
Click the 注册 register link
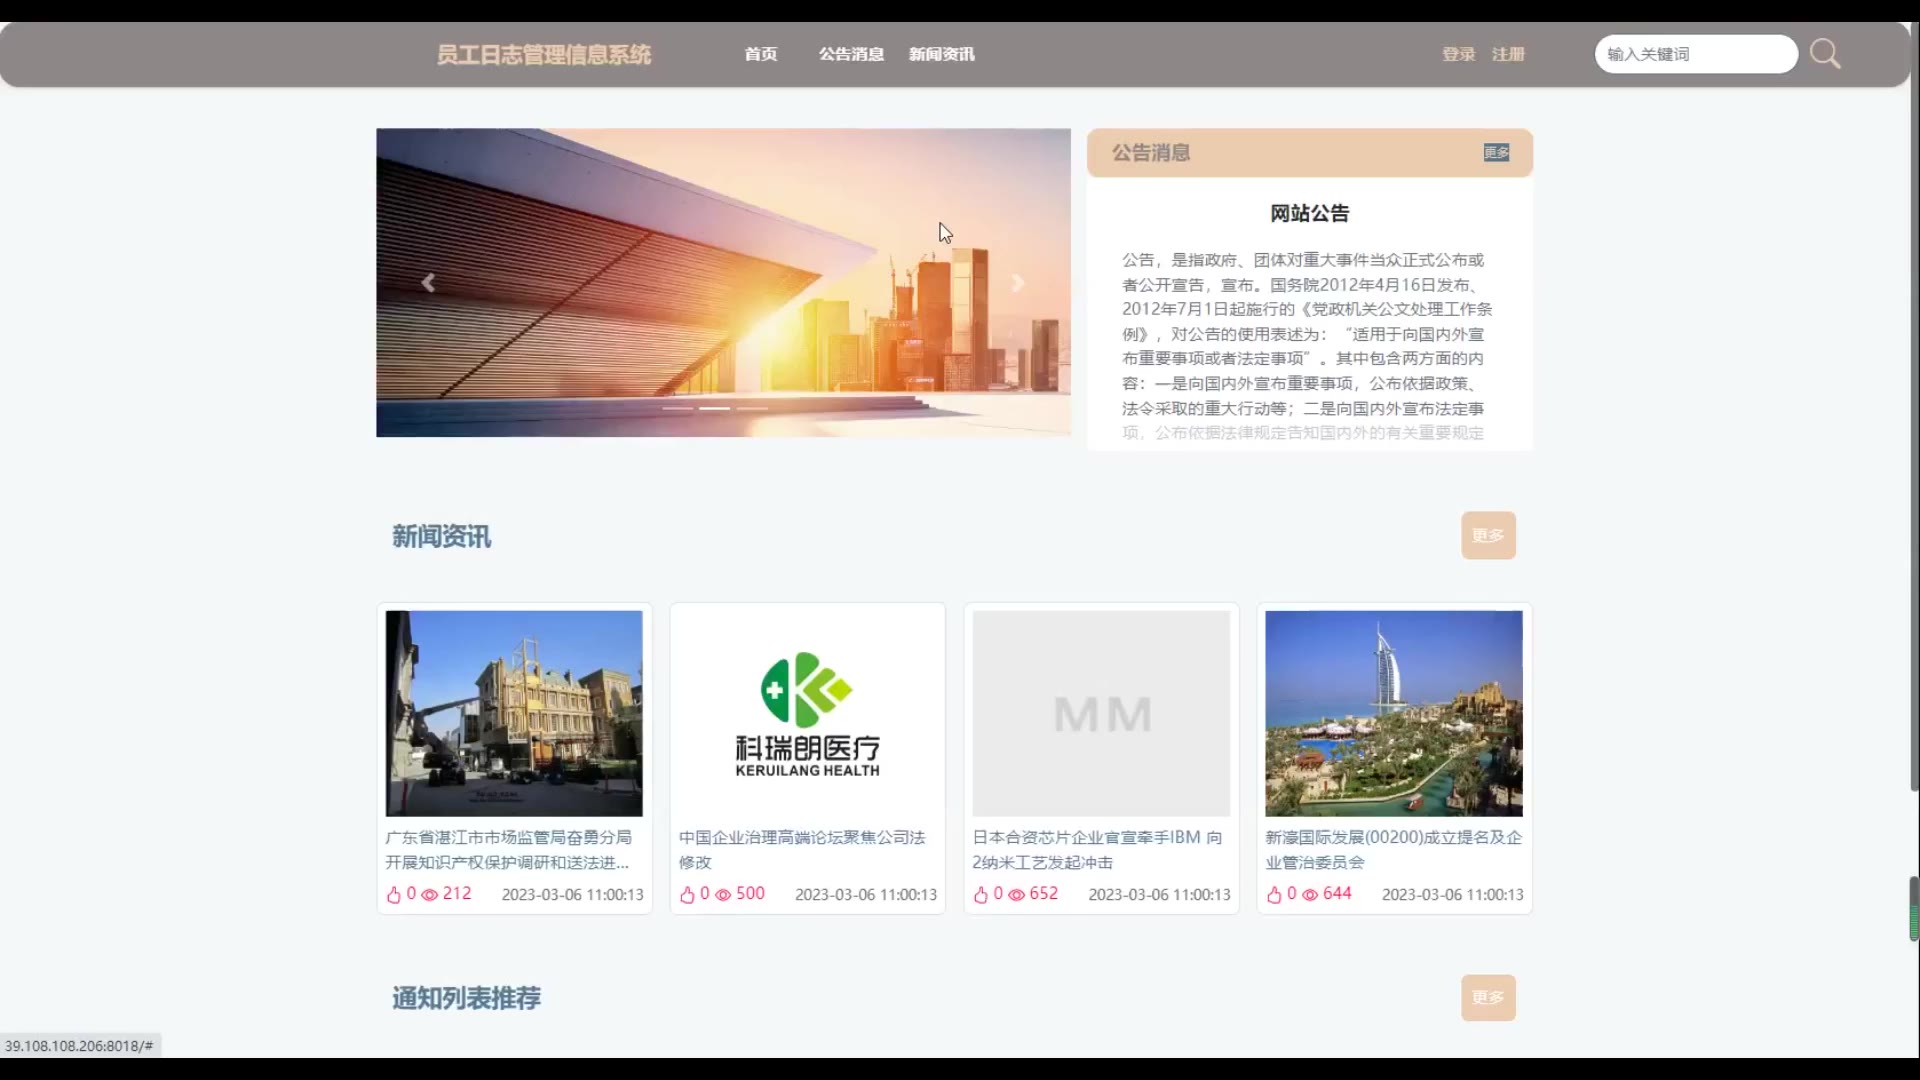click(1508, 54)
